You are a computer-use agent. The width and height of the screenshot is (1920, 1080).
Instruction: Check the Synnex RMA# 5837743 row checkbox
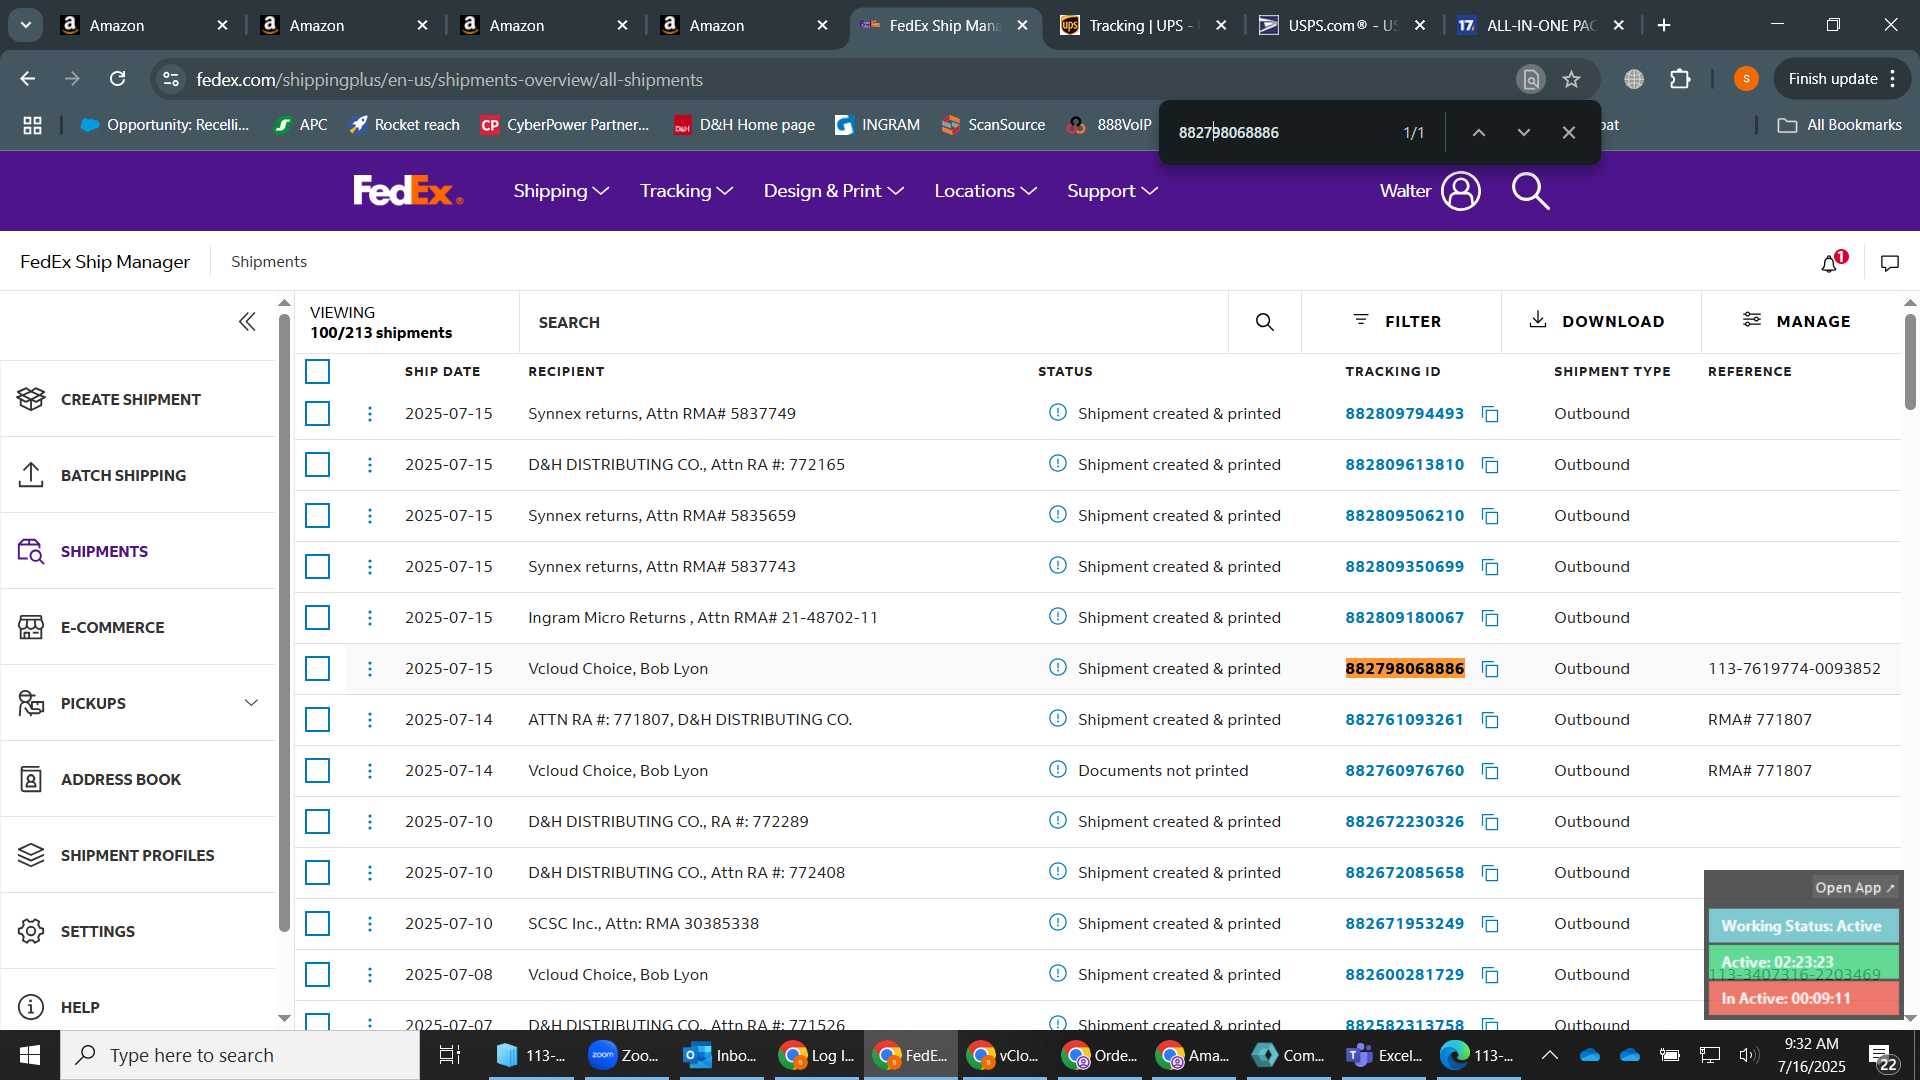(x=318, y=567)
